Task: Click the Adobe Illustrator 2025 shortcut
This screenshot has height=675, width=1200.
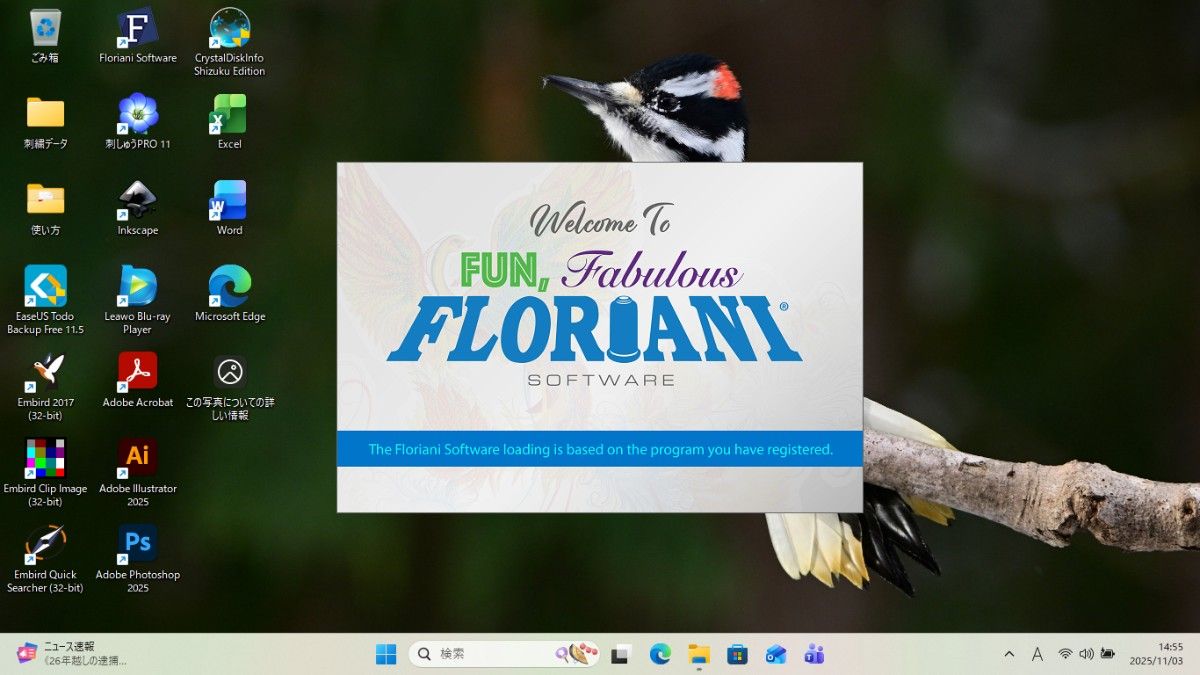Action: pyautogui.click(x=138, y=459)
